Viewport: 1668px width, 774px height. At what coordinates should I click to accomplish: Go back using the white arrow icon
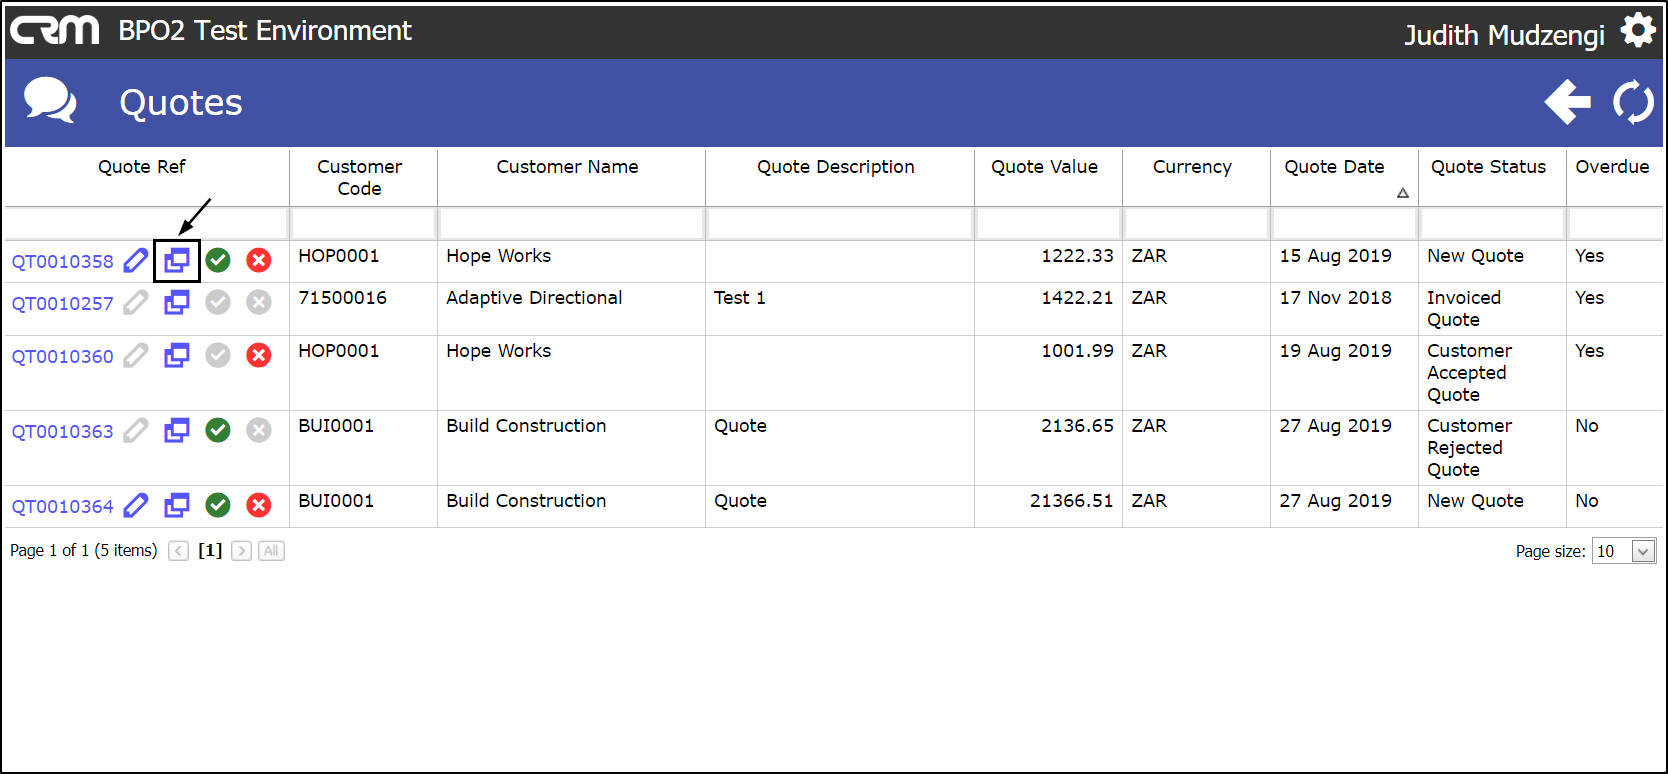[1567, 102]
